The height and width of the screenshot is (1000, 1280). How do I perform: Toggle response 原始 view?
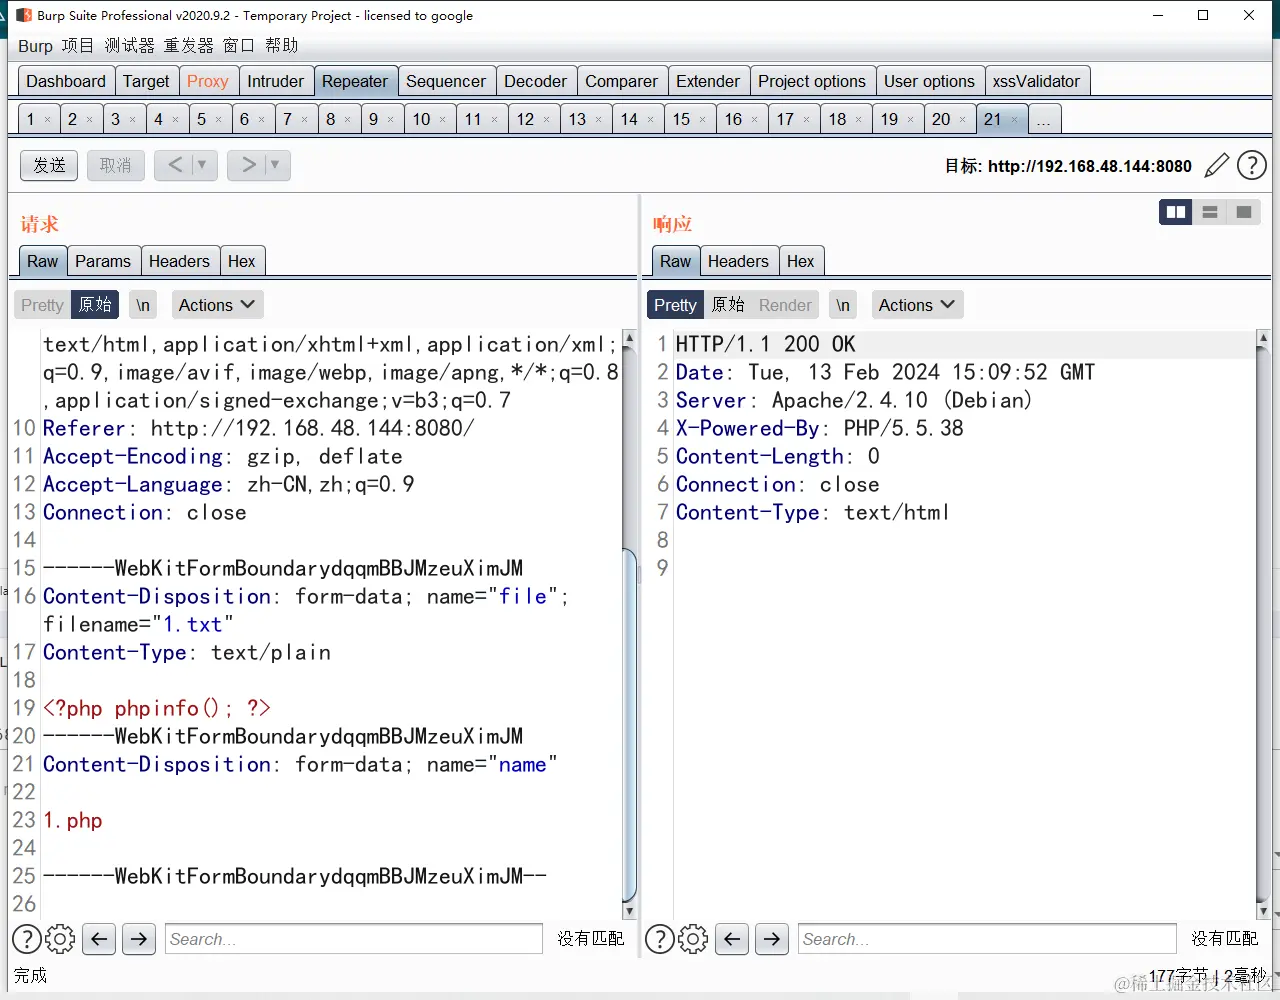[x=728, y=305]
